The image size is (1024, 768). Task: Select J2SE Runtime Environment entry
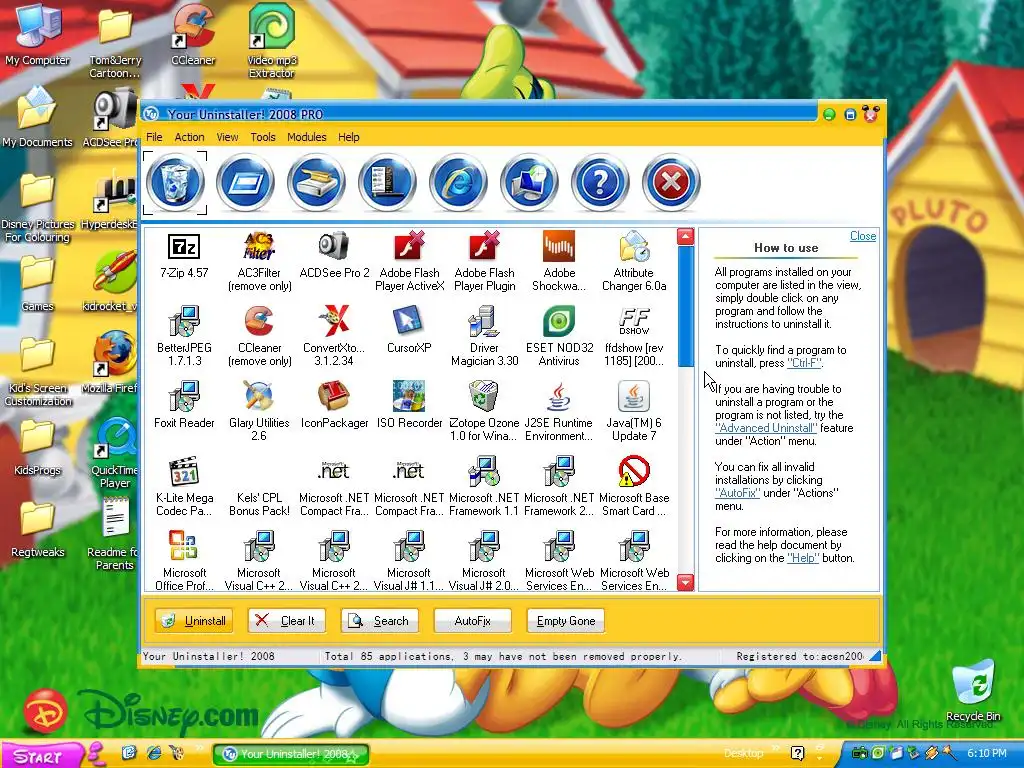[x=559, y=412]
